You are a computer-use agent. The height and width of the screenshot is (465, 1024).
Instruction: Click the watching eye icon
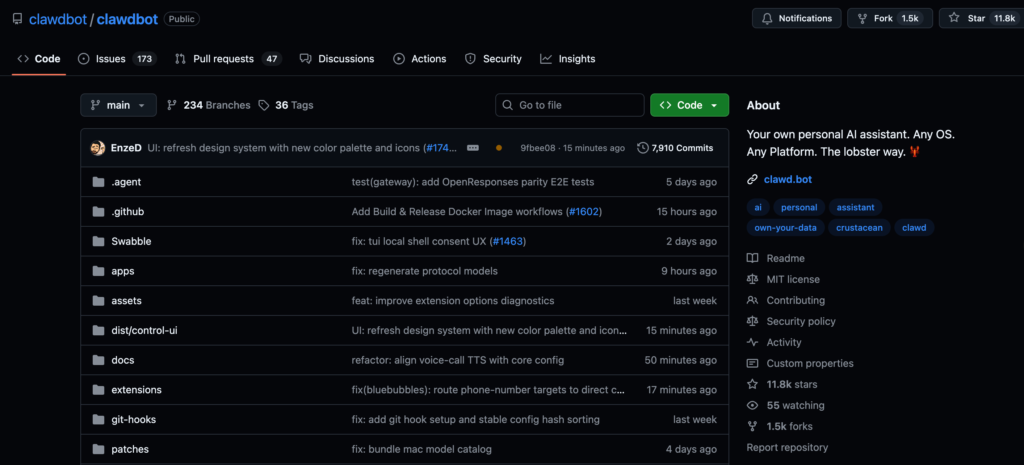click(x=752, y=406)
